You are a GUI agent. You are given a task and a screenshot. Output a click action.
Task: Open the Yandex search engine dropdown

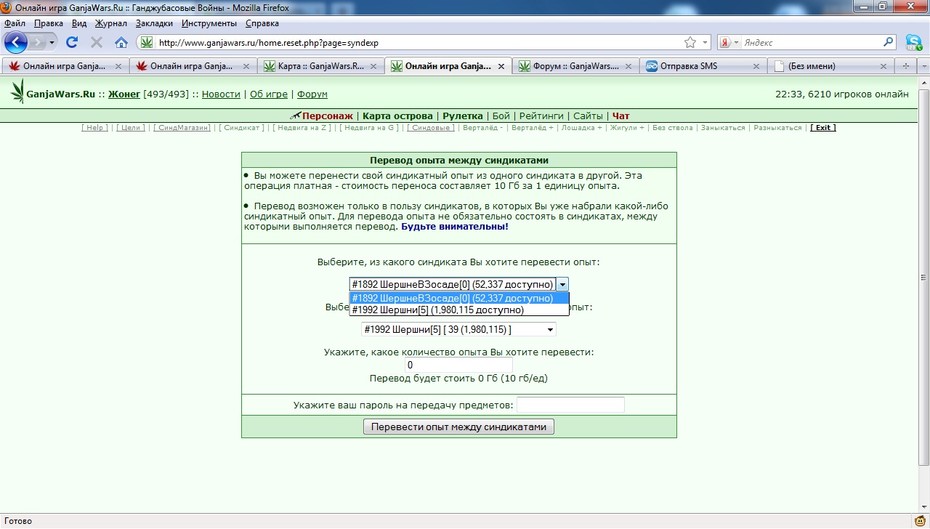coord(736,42)
